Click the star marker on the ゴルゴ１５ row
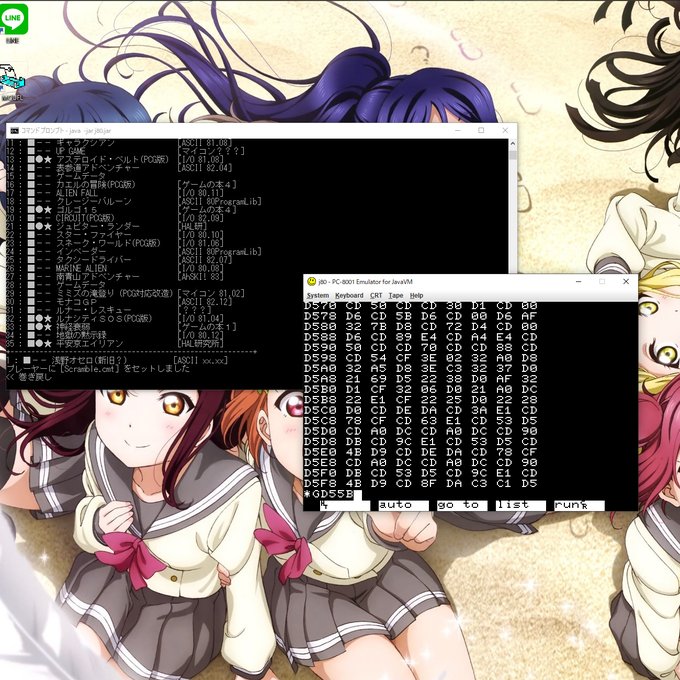 coord(48,210)
